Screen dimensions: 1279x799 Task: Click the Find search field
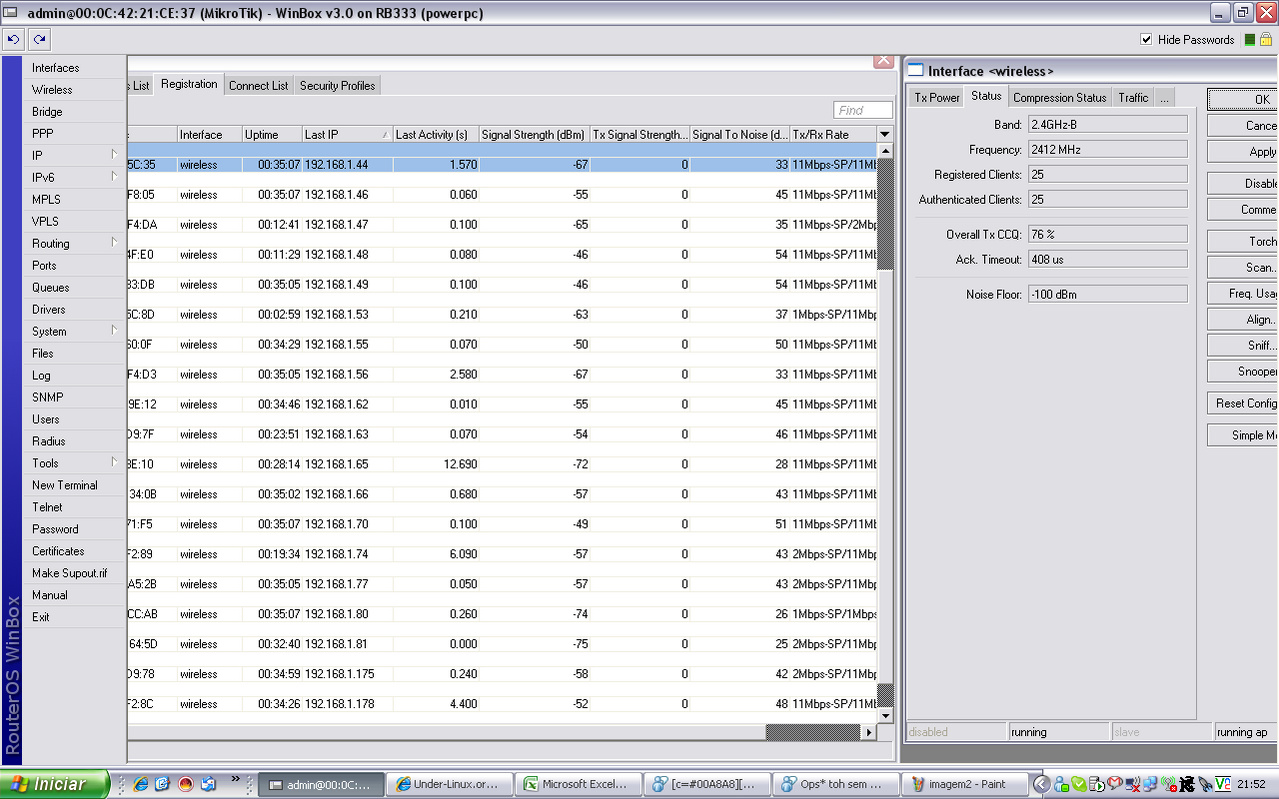pyautogui.click(x=863, y=110)
